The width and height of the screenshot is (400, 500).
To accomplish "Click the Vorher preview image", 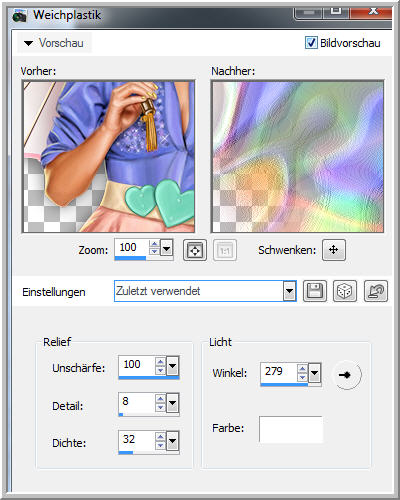I will click(x=109, y=157).
